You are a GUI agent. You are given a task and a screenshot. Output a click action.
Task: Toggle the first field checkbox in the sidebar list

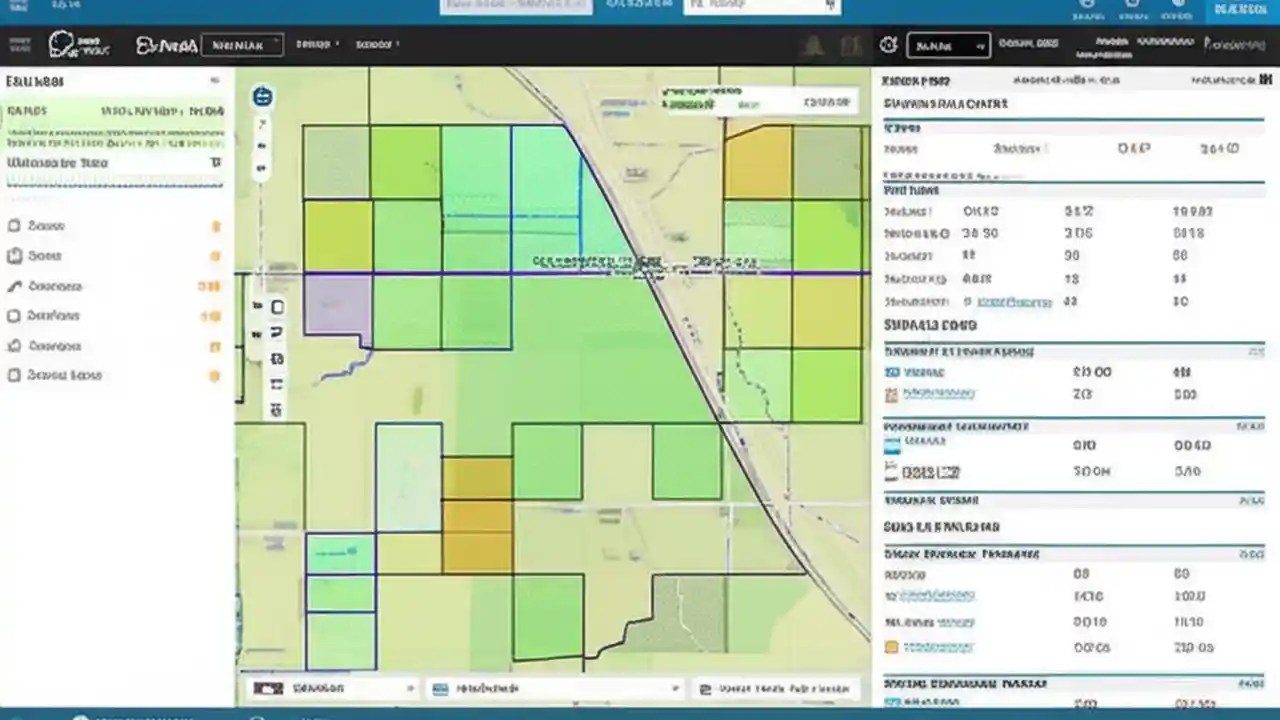(x=13, y=225)
